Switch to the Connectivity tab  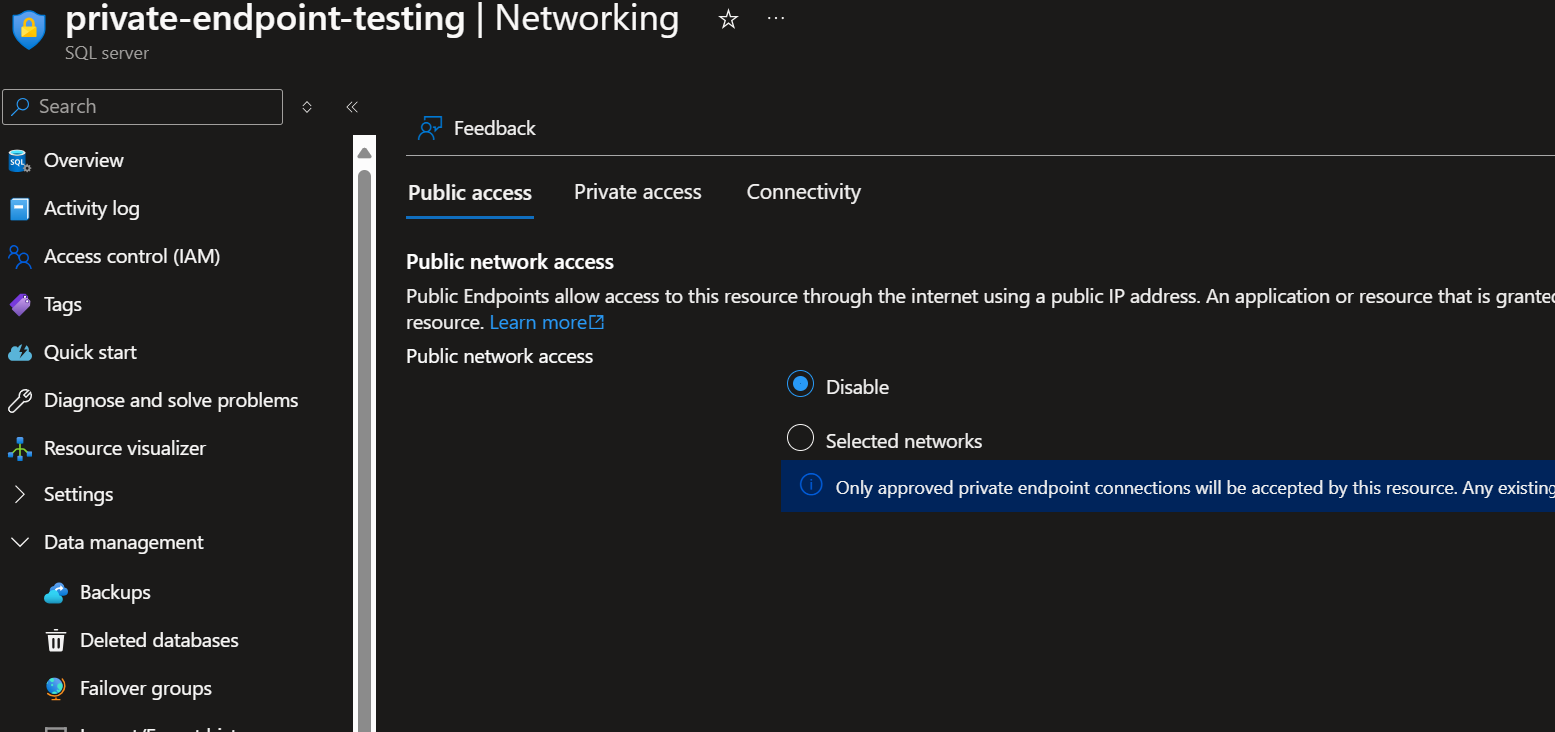[804, 192]
